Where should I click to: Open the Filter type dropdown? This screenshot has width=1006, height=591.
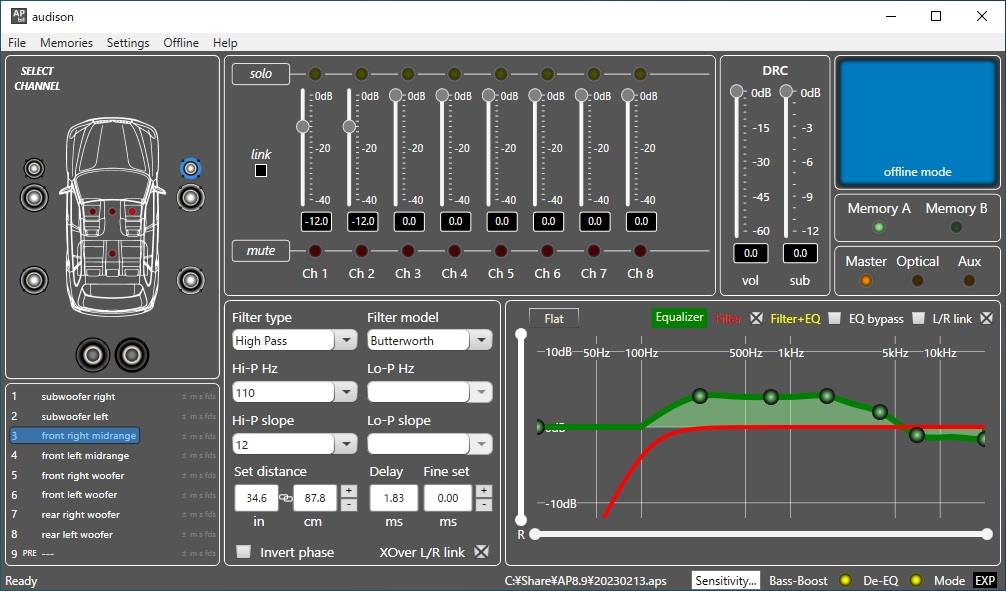pos(346,340)
